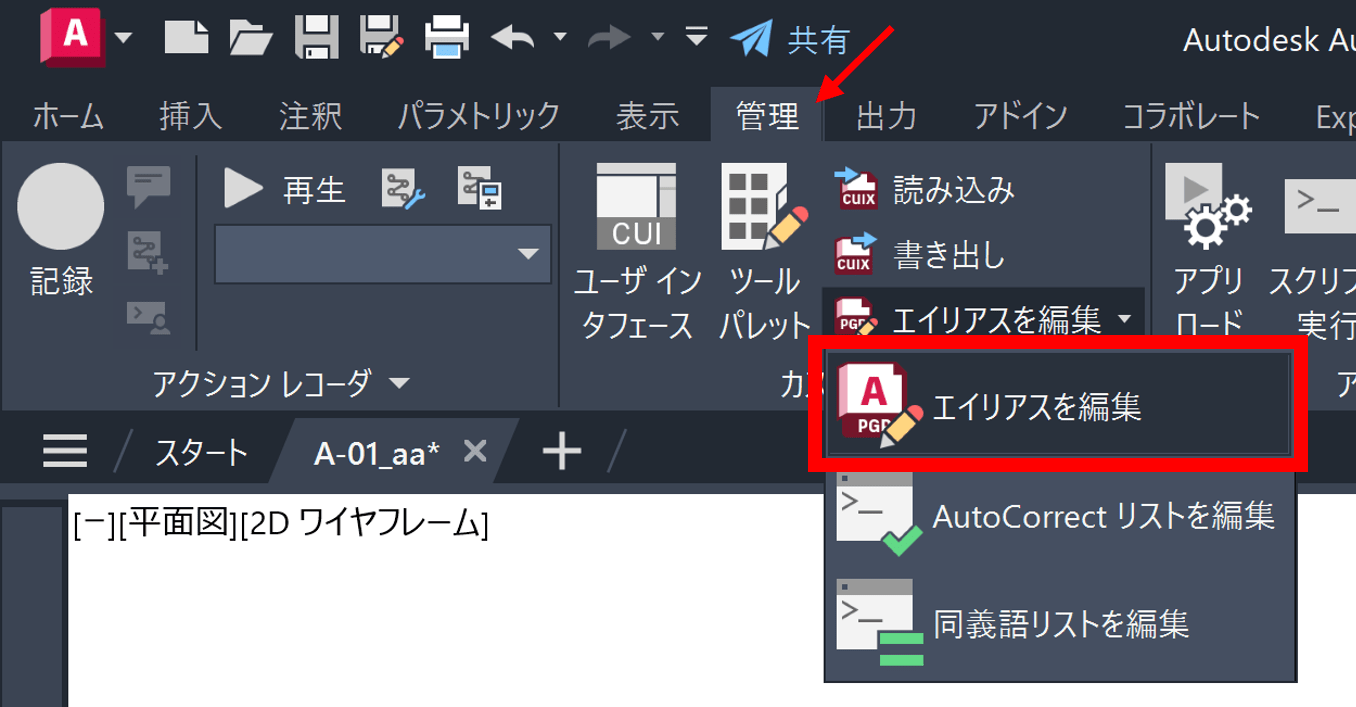The width and height of the screenshot is (1356, 707).
Task: Open the CUI ユーザ インタフェース editor
Action: [x=636, y=255]
